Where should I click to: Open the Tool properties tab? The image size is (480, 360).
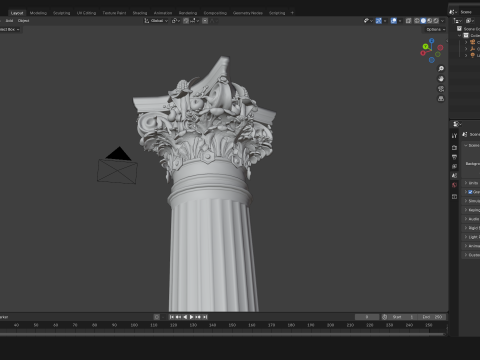(x=454, y=136)
